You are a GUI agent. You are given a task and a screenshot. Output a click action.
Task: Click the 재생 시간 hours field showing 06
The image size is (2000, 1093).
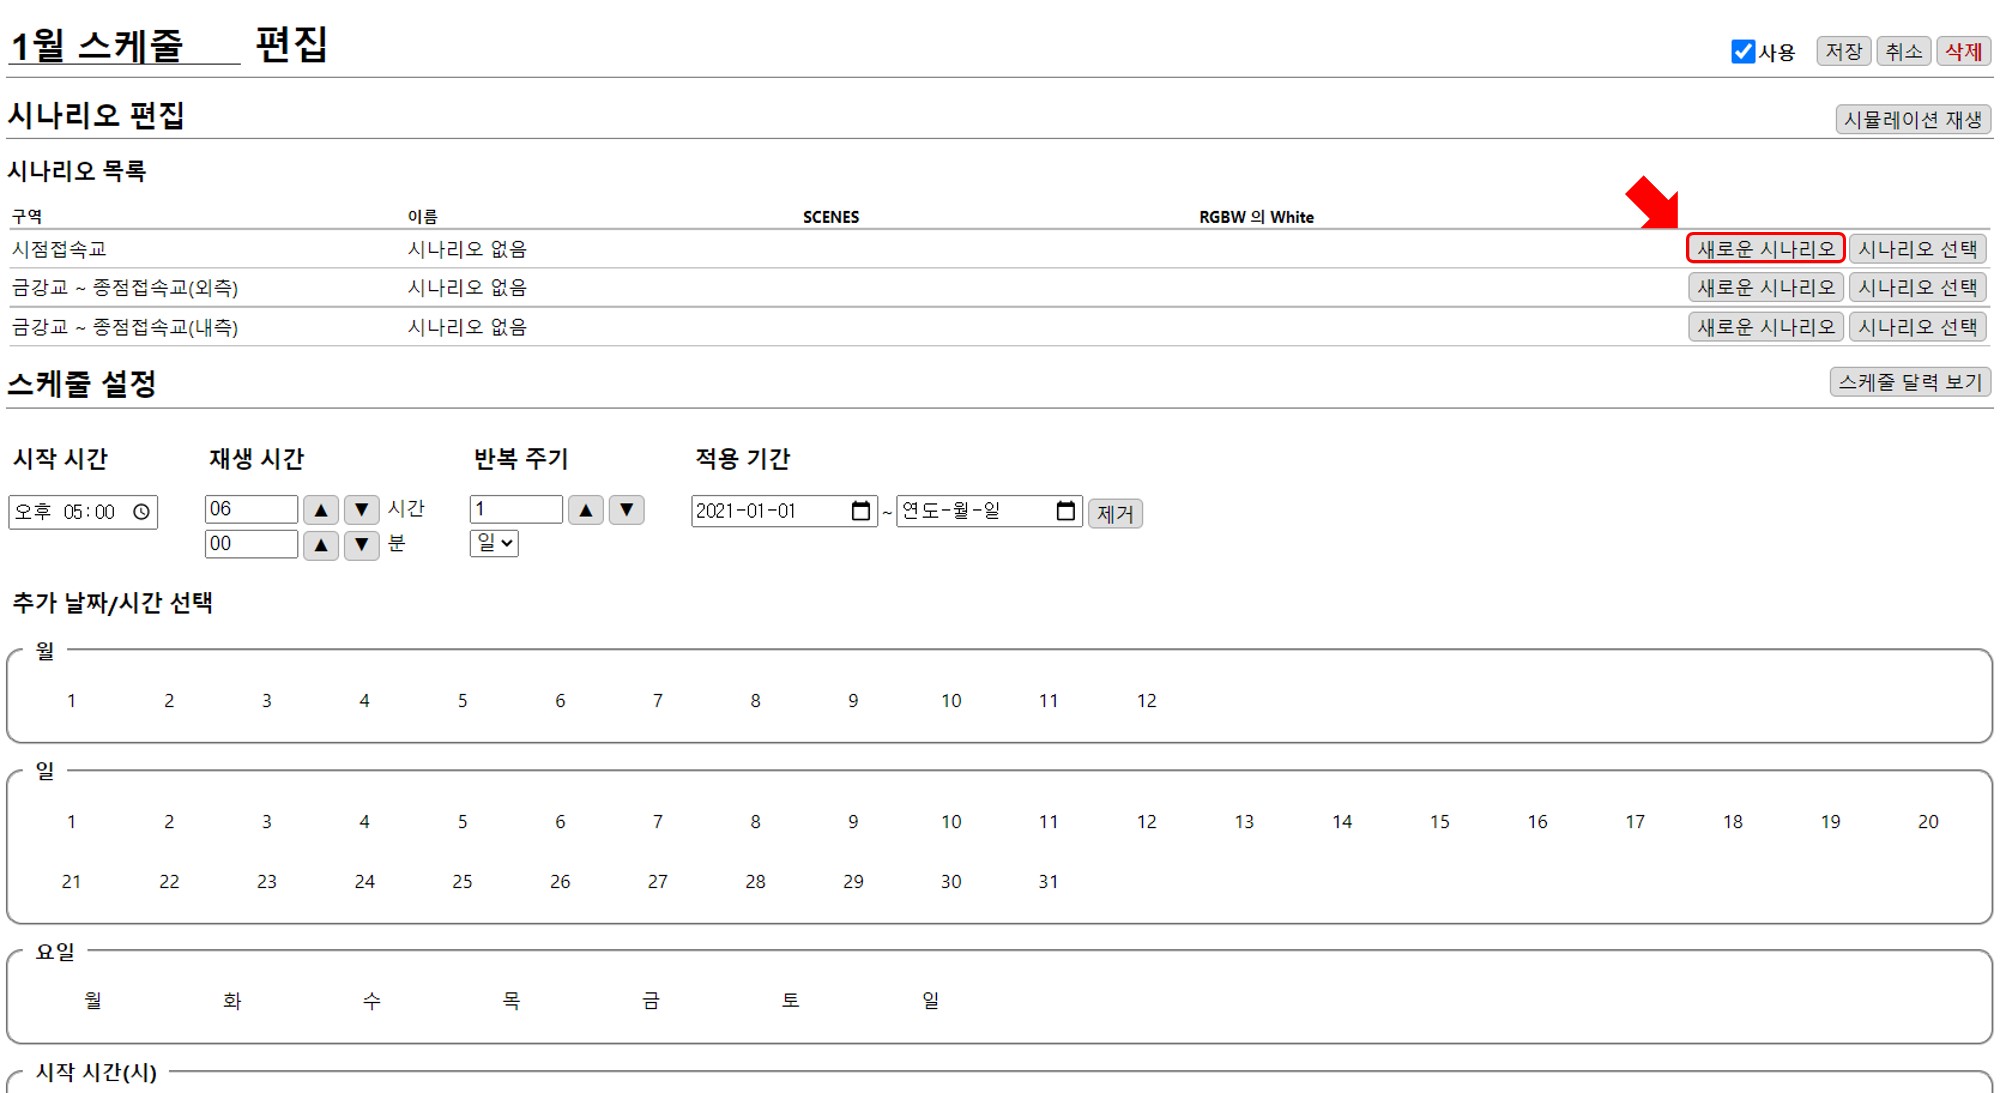pos(251,509)
